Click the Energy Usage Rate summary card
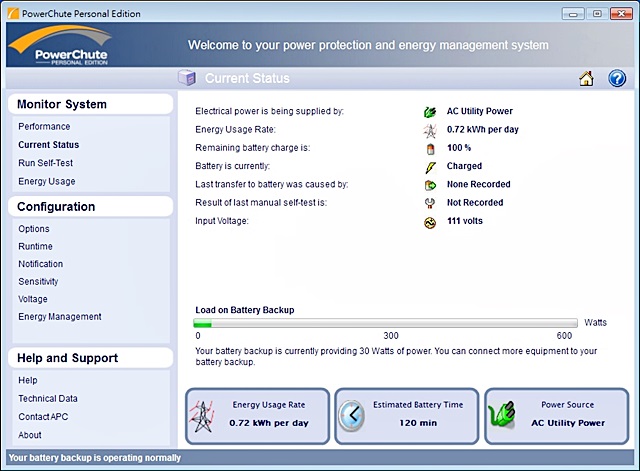The width and height of the screenshot is (640, 471). (258, 416)
